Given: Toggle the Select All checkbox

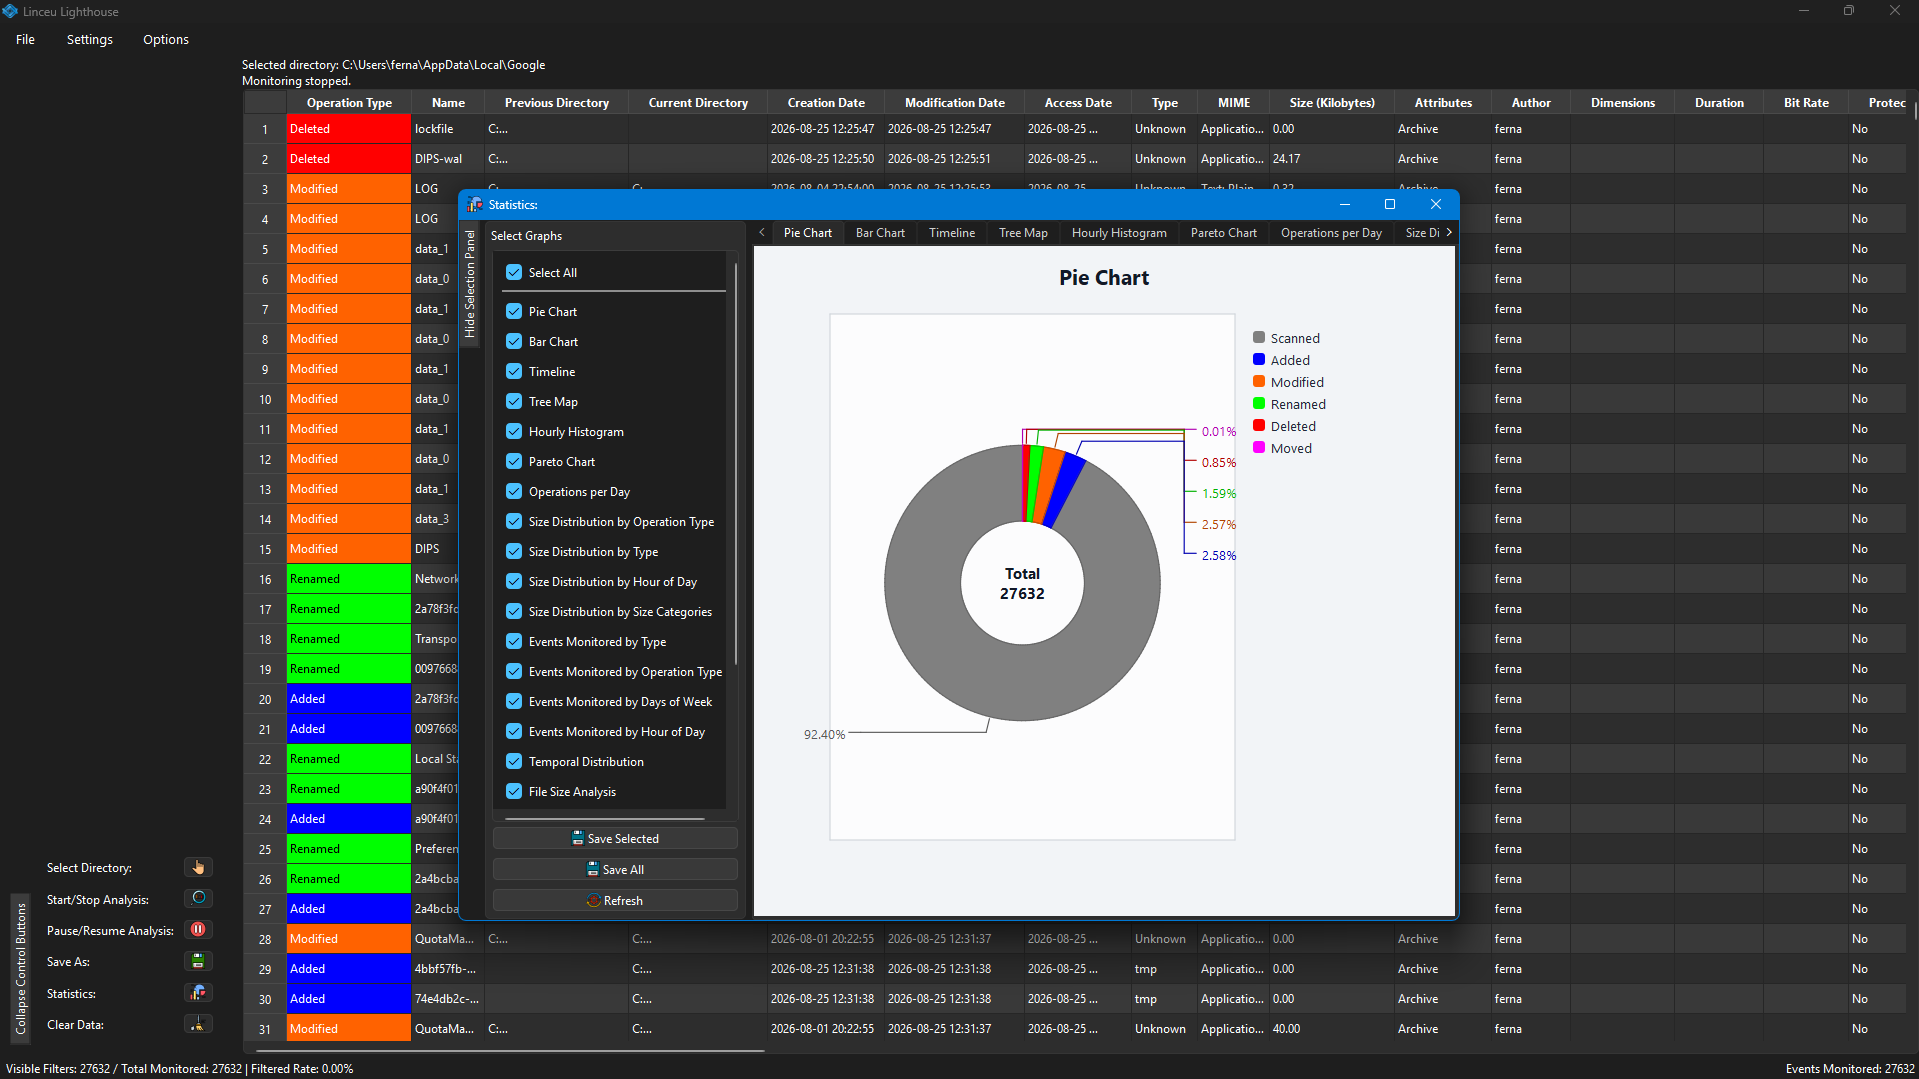Looking at the screenshot, I should [514, 272].
